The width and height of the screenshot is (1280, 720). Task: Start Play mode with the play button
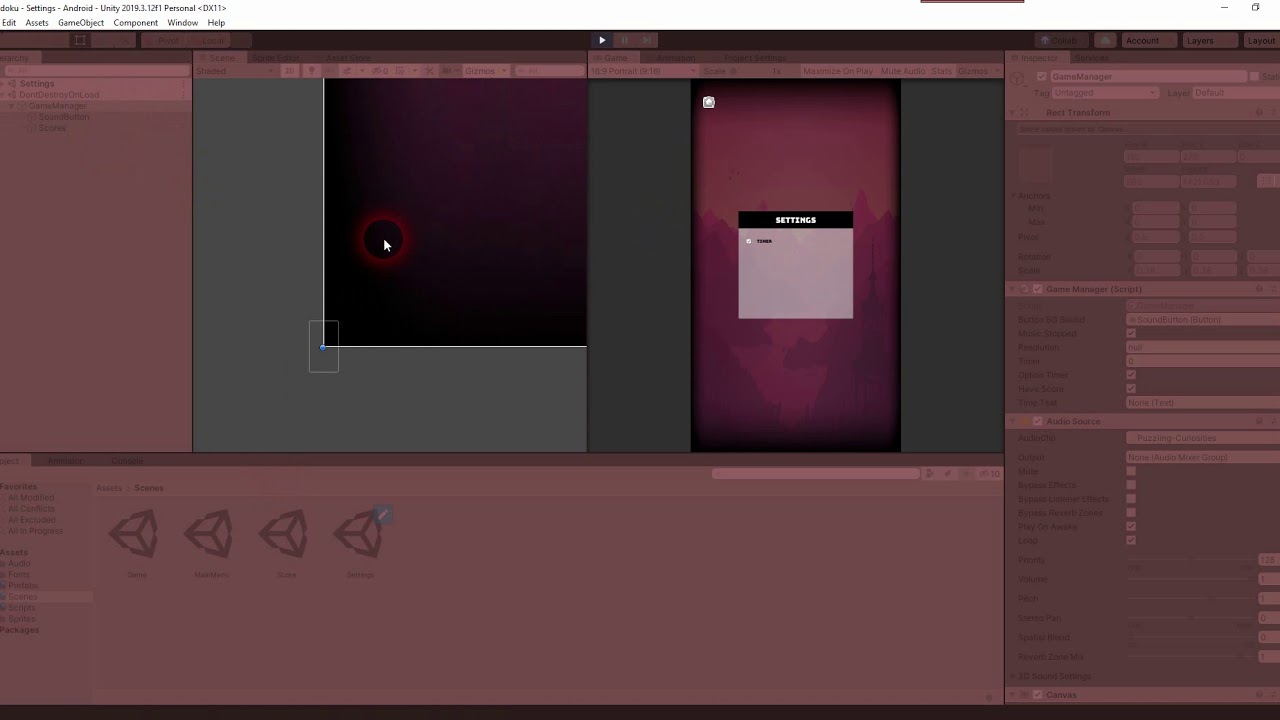tap(601, 40)
